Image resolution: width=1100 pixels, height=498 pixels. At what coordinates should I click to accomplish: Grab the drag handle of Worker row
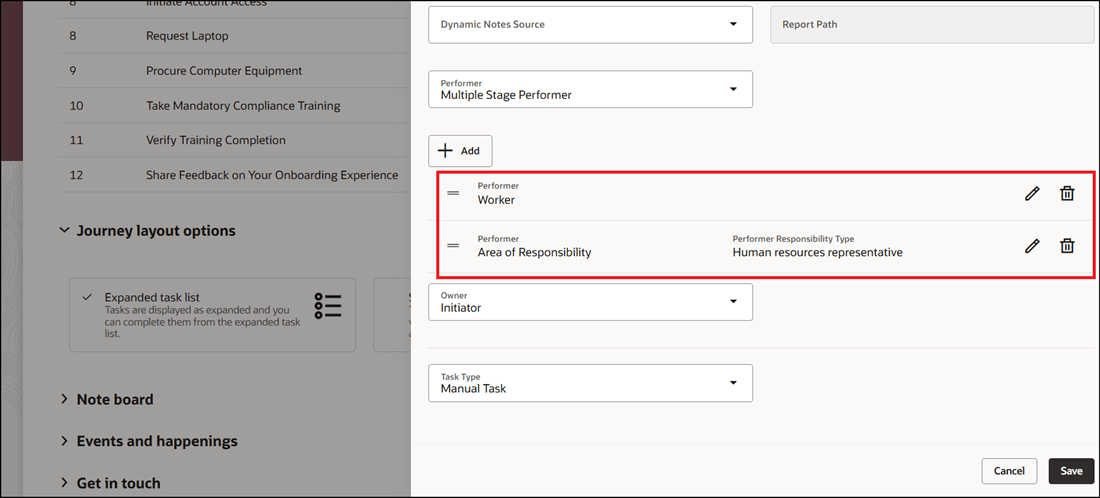(453, 193)
